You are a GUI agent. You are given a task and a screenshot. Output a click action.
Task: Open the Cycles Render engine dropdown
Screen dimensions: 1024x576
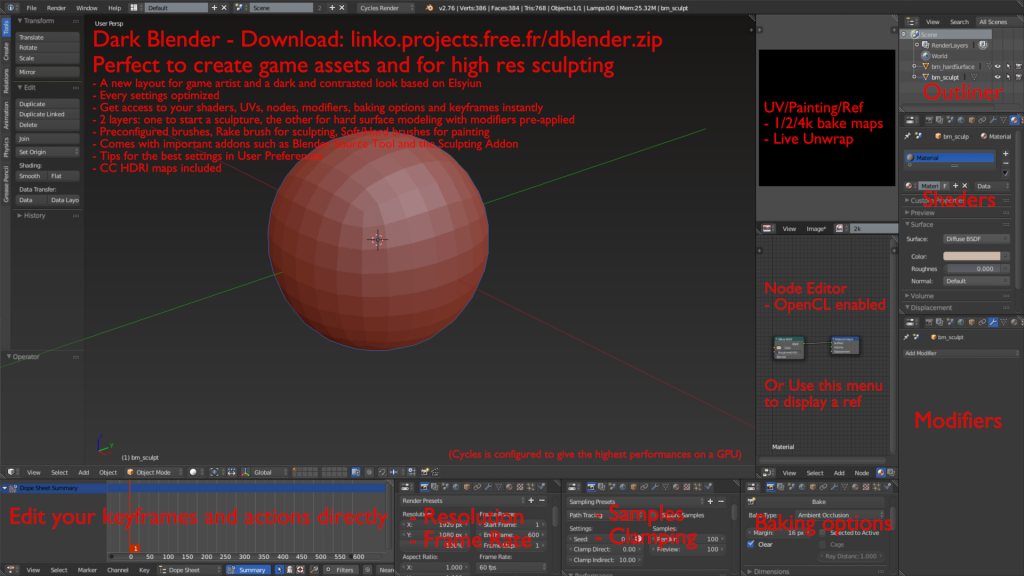(x=386, y=8)
